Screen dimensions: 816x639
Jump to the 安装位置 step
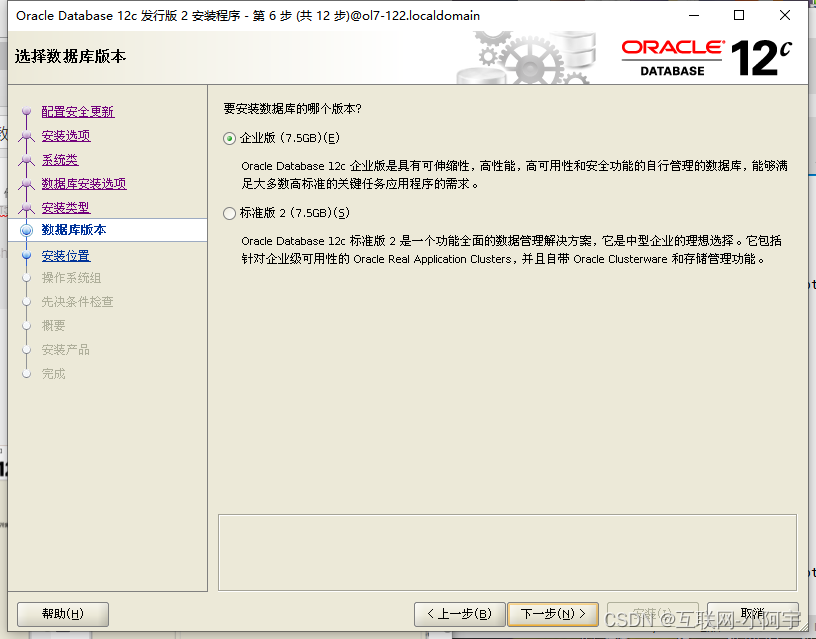[66, 255]
